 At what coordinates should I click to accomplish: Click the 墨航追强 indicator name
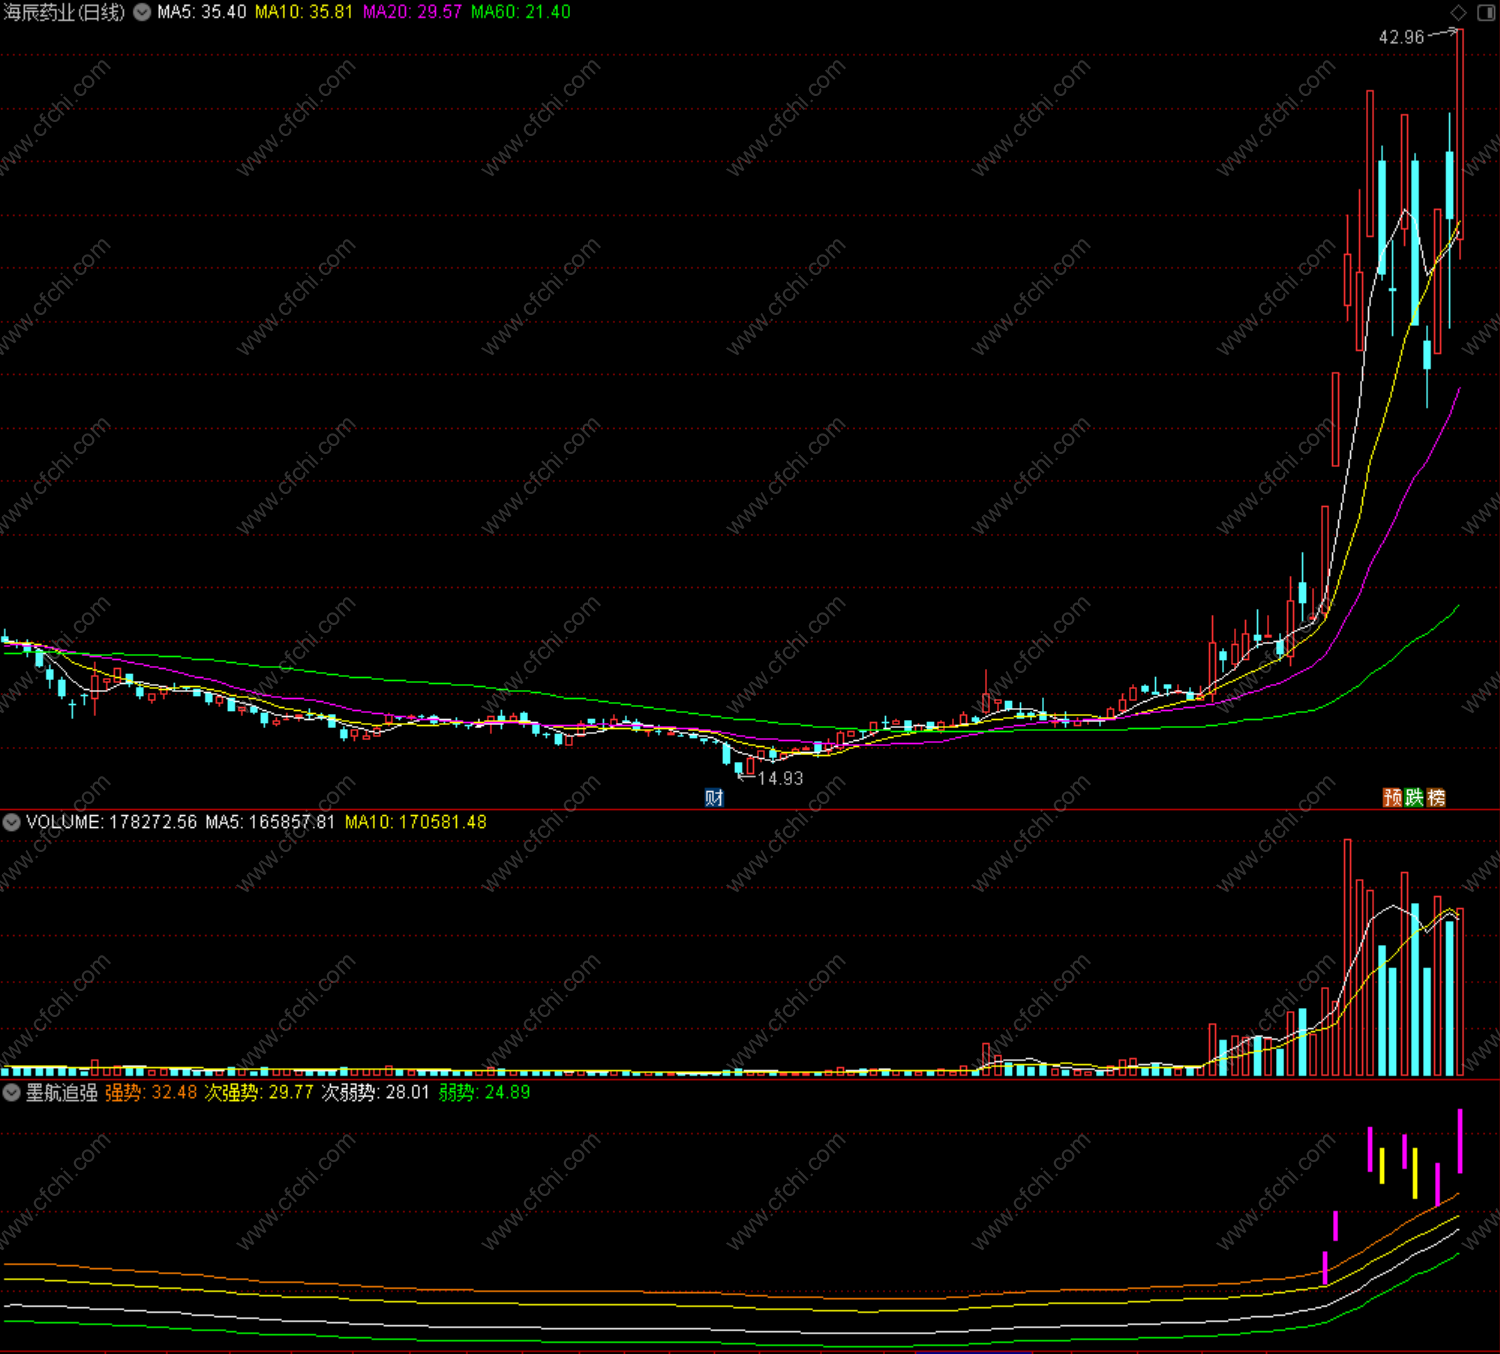point(62,1092)
